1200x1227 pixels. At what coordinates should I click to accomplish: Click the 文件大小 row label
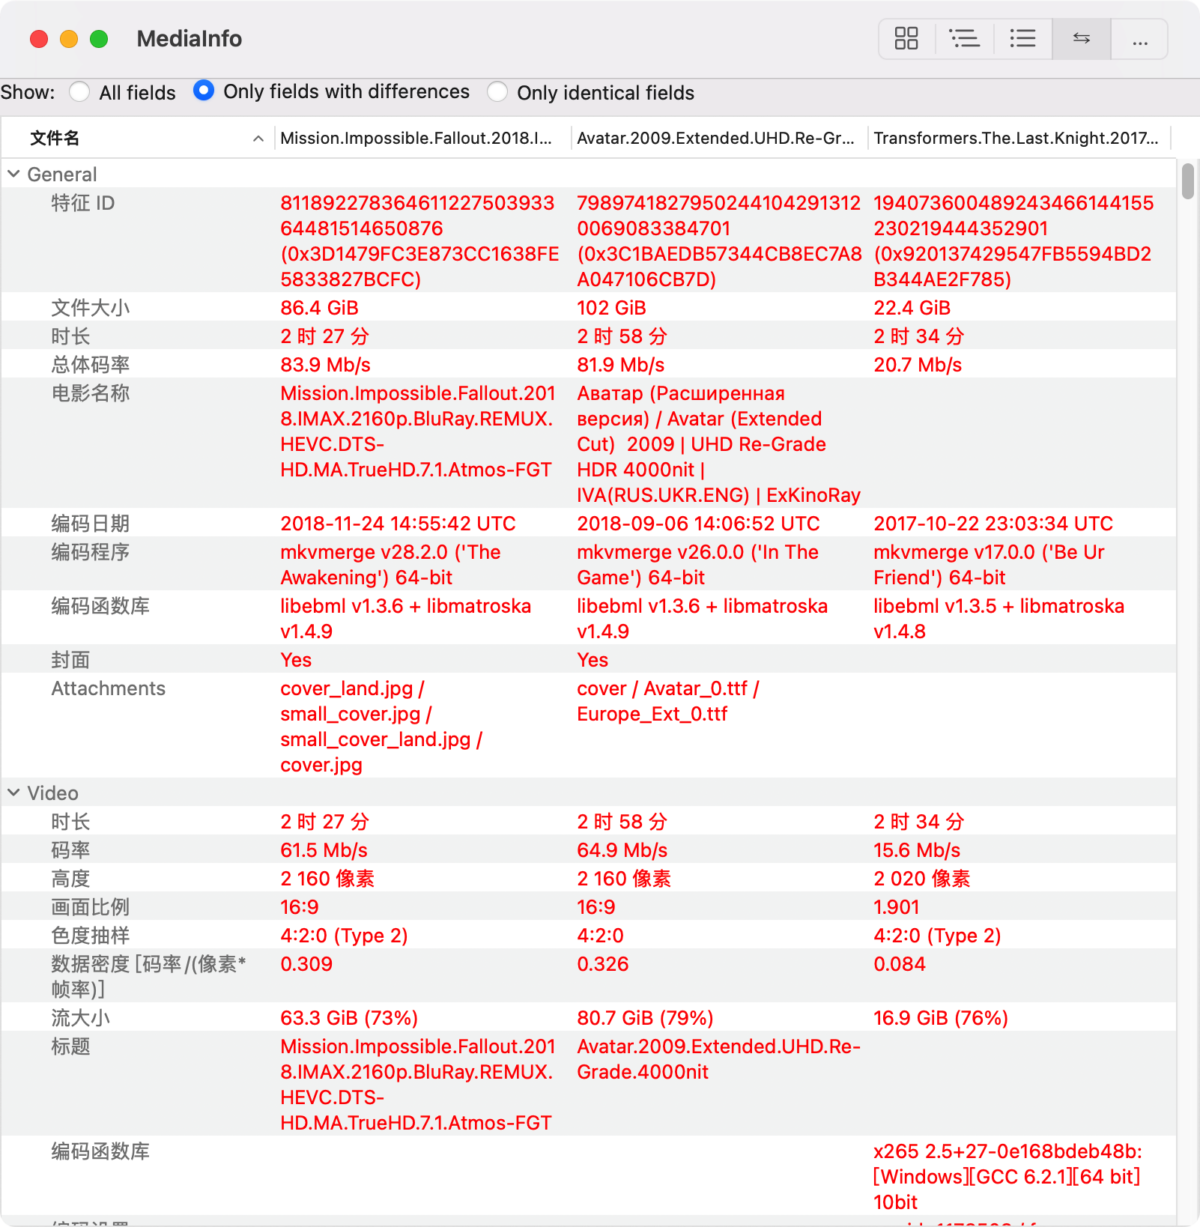(90, 308)
